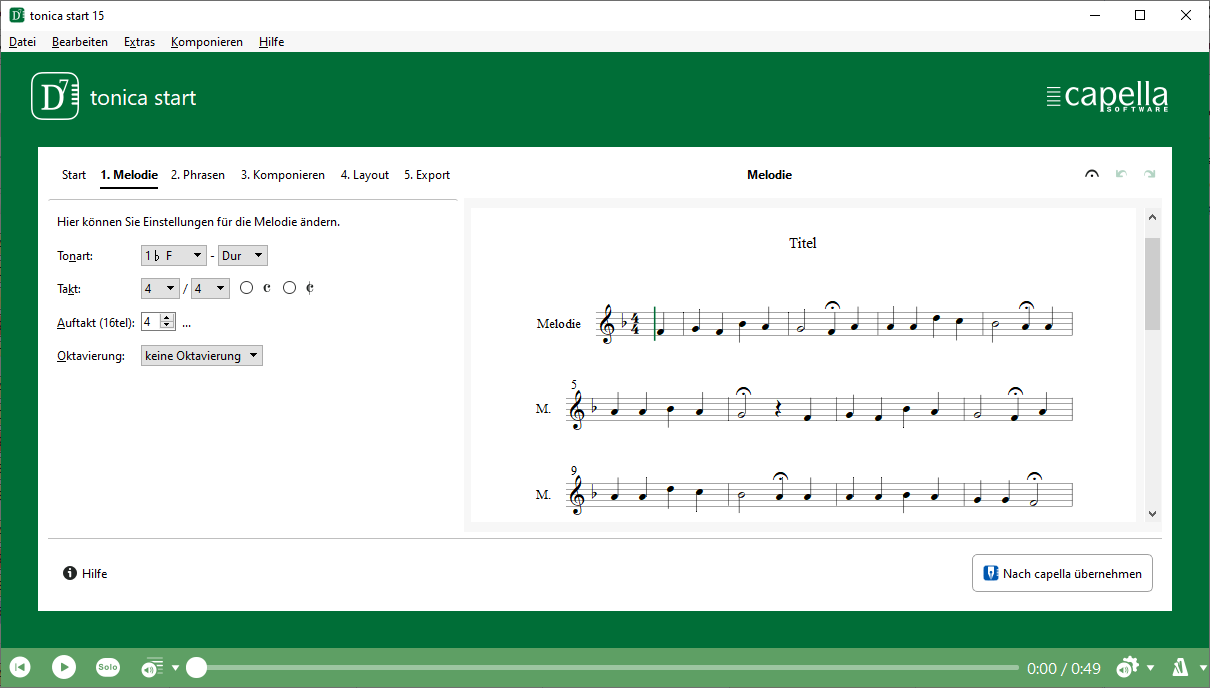Image resolution: width=1210 pixels, height=688 pixels.
Task: Click the undo arrow icon
Action: click(x=1121, y=175)
